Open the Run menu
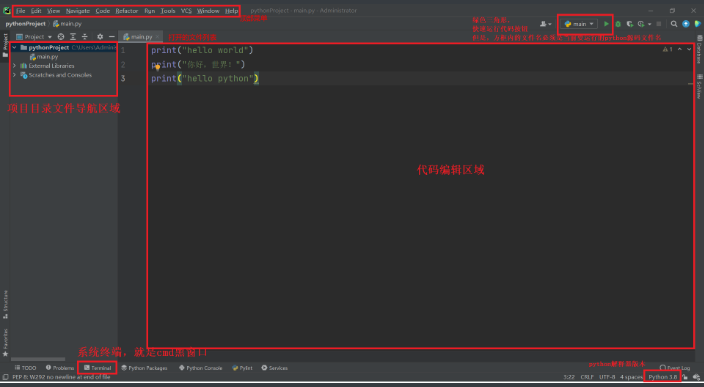704x387 pixels. pyautogui.click(x=150, y=11)
